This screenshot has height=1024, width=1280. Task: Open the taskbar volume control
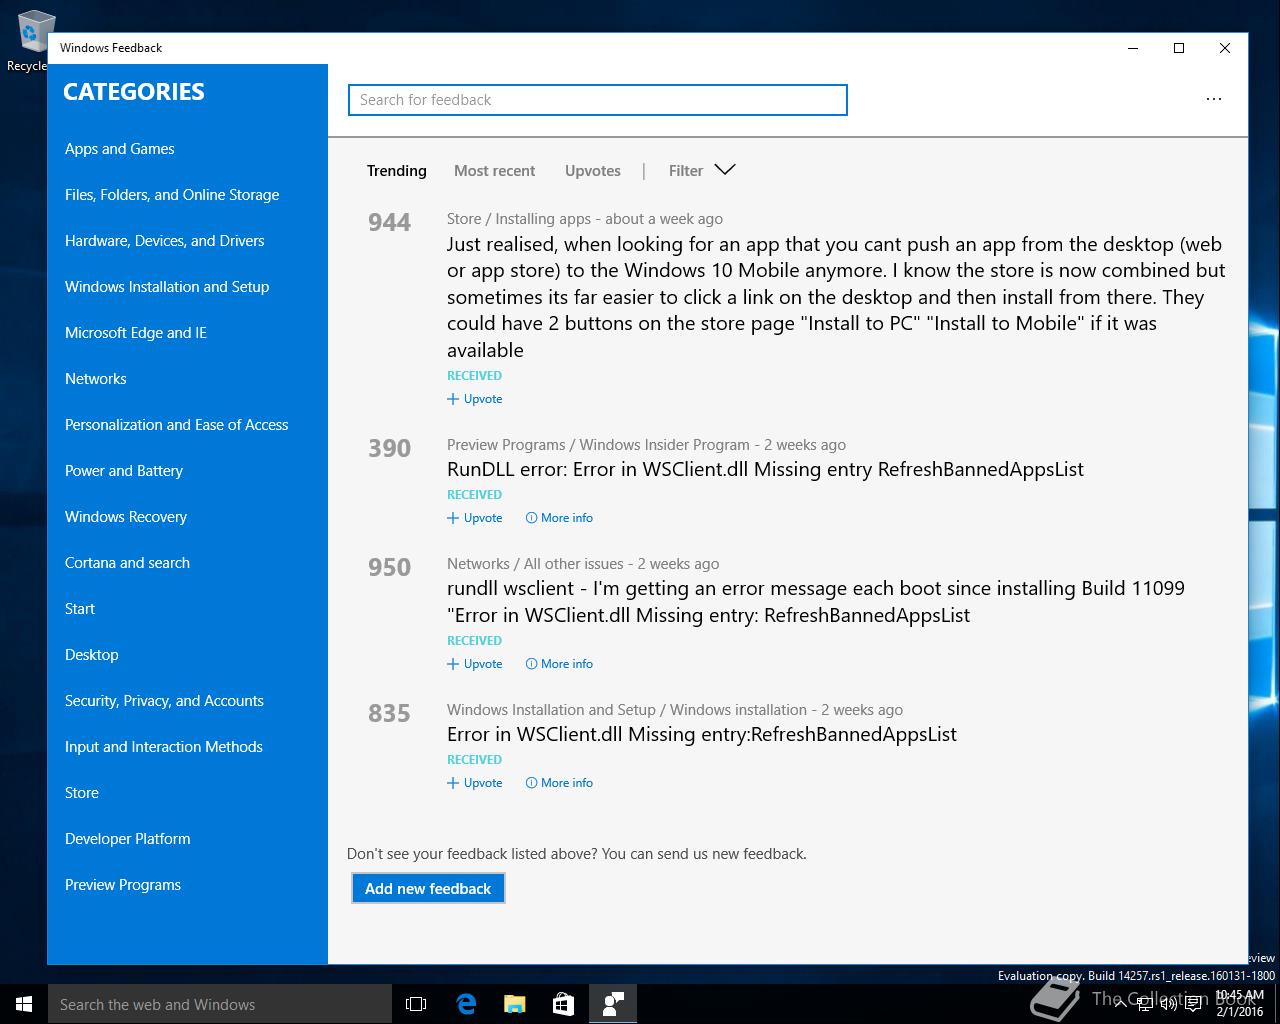(1167, 1004)
